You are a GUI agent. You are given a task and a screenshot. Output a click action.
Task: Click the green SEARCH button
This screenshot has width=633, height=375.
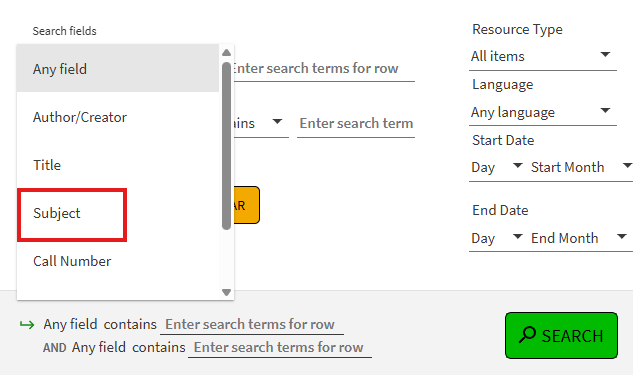tap(561, 335)
